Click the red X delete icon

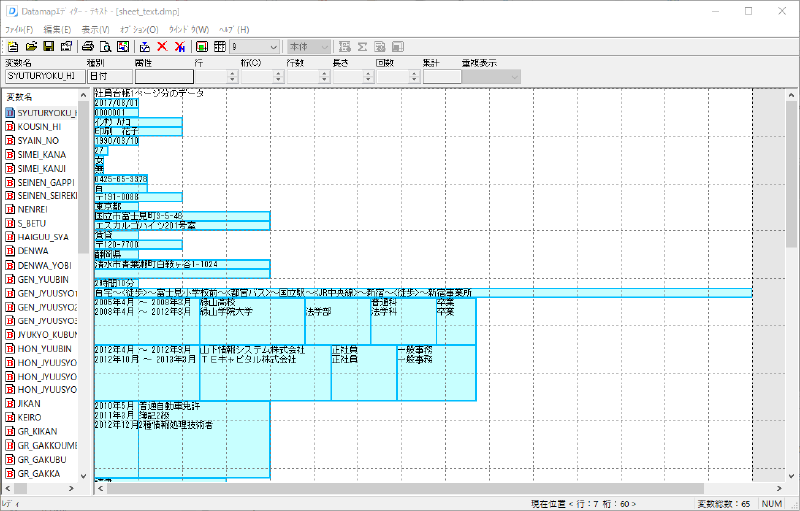click(161, 47)
